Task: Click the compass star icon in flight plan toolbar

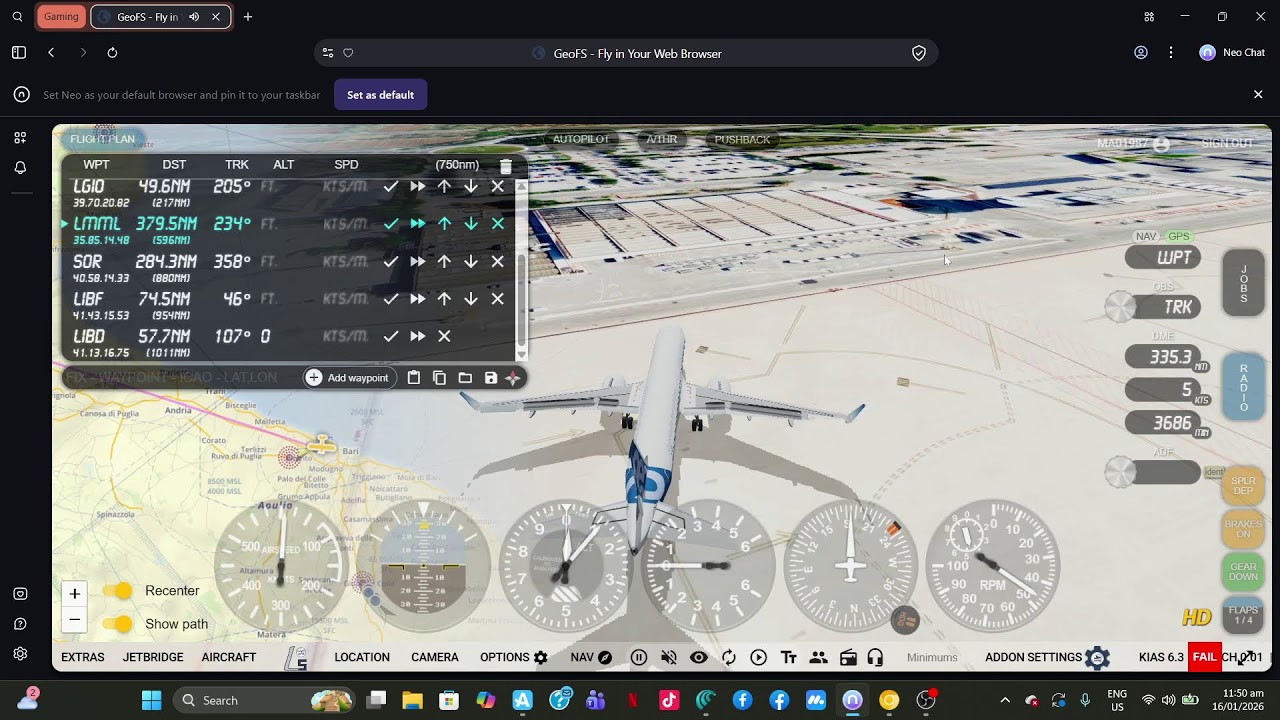Action: (x=513, y=377)
